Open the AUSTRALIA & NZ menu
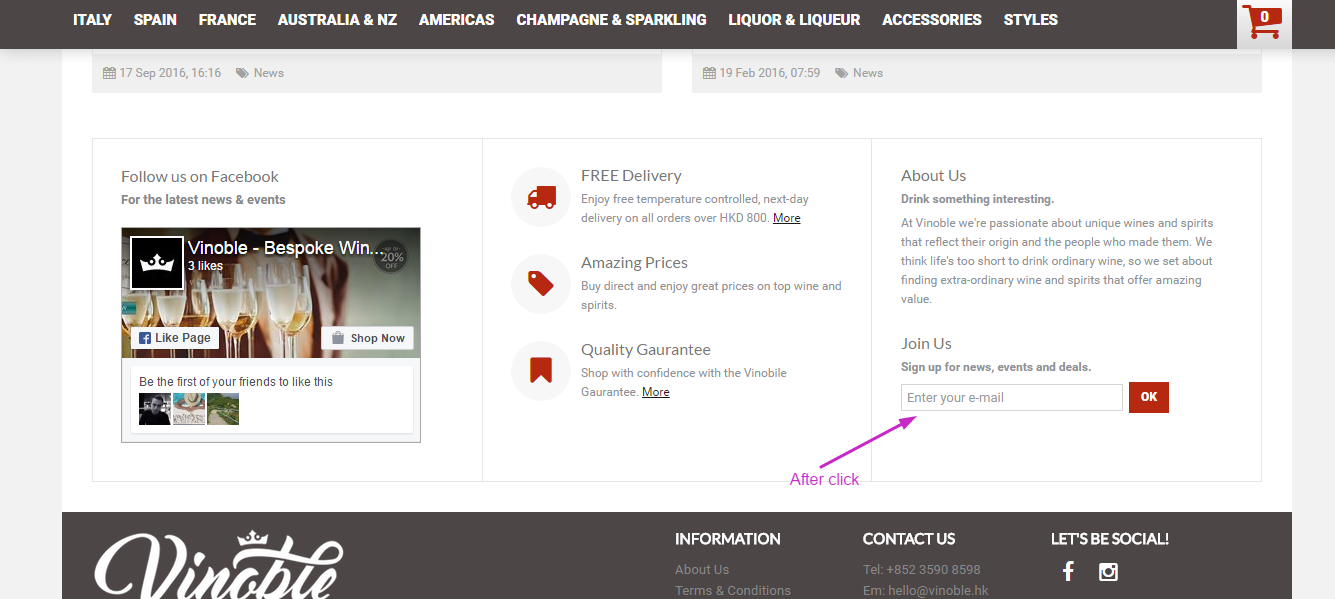Screen dimensions: 1335x599 (x=337, y=20)
